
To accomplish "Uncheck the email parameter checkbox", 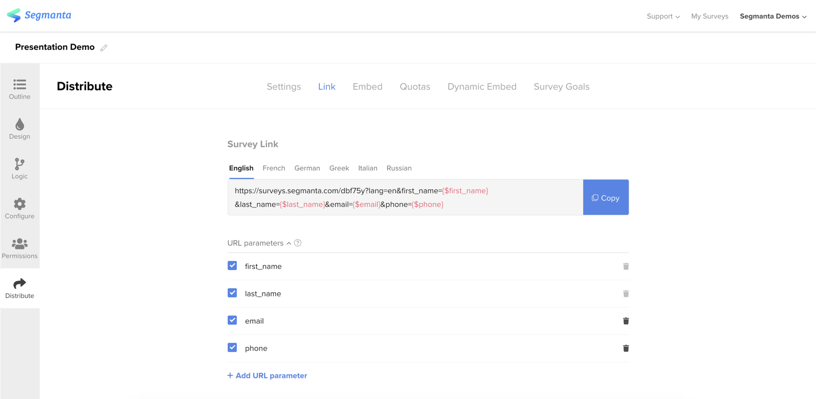I will click(232, 320).
